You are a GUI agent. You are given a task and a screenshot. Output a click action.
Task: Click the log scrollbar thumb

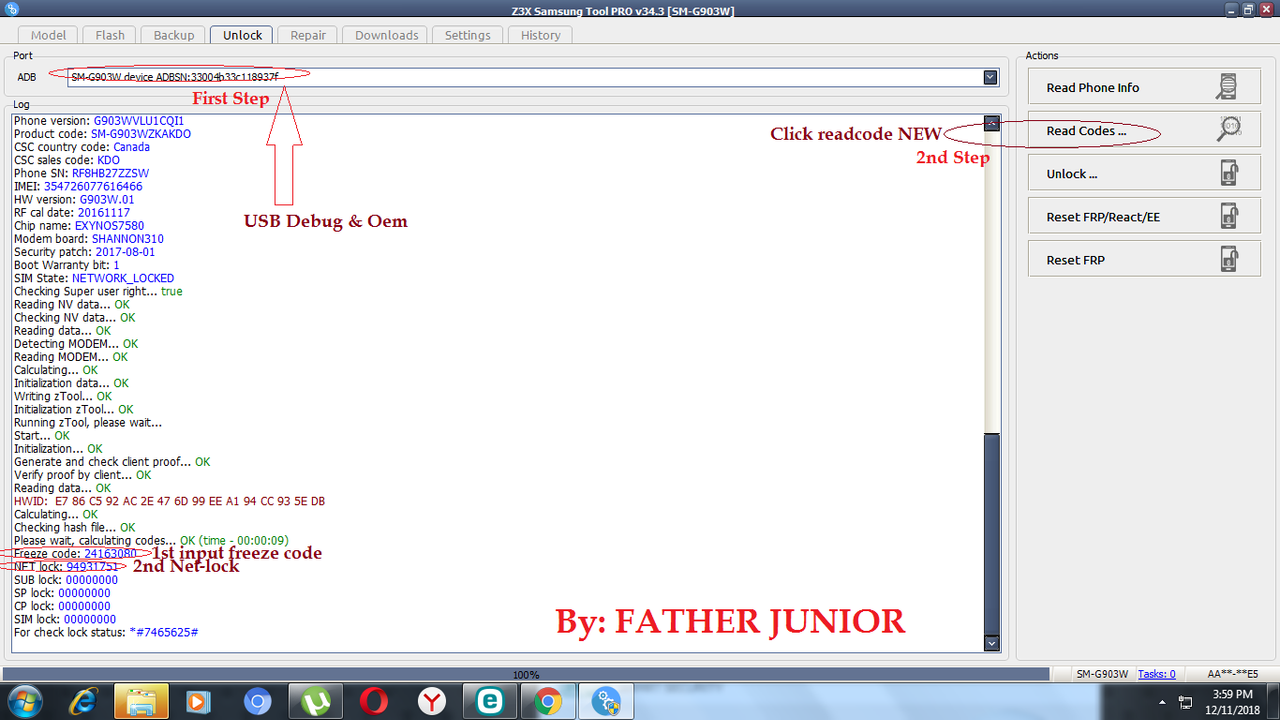(x=991, y=534)
